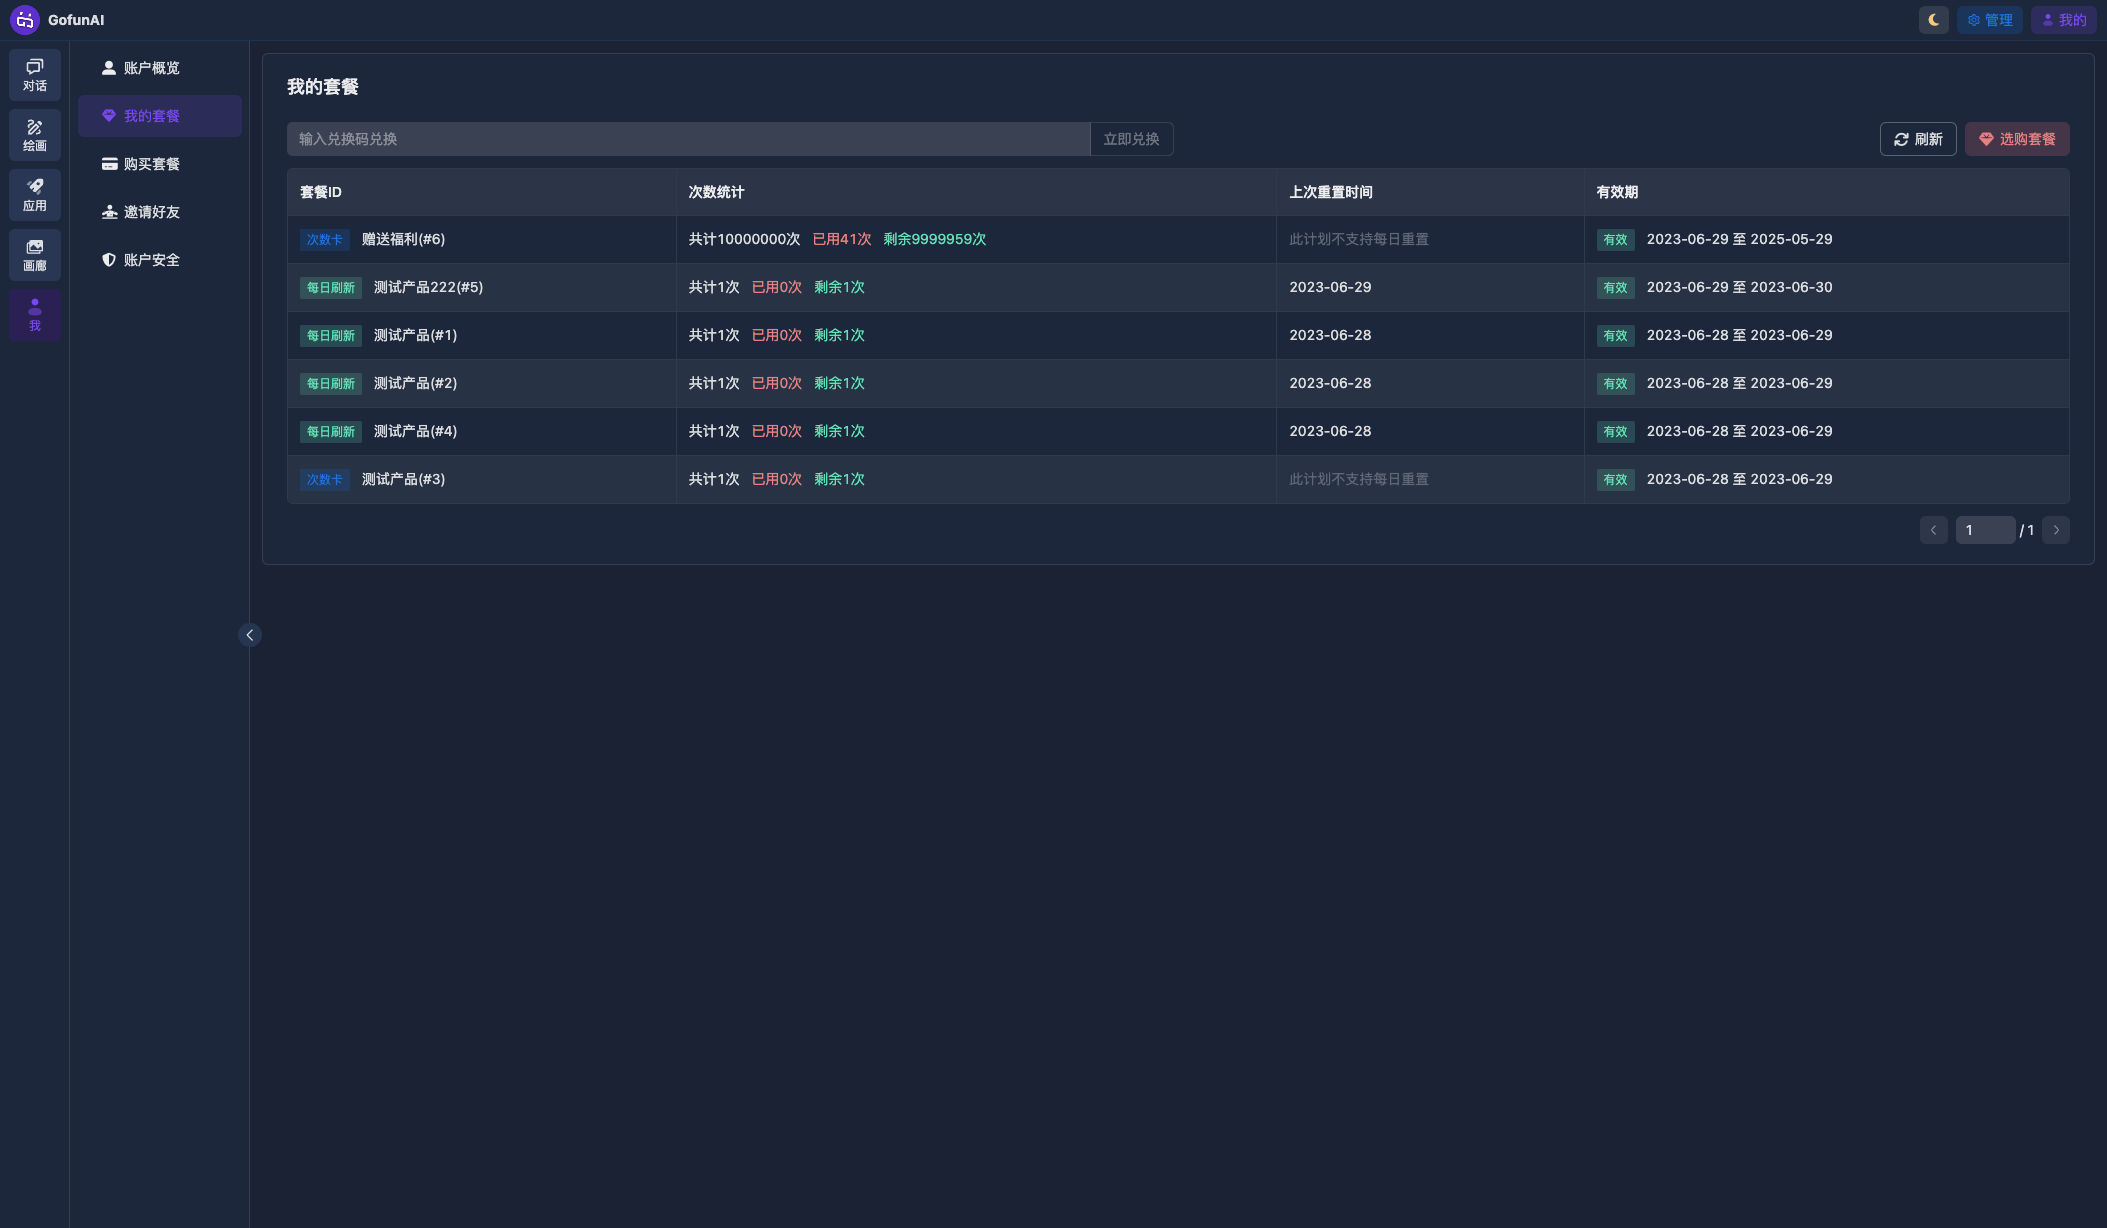Click the GofunAI logo icon
This screenshot has width=2107, height=1228.
pos(25,20)
